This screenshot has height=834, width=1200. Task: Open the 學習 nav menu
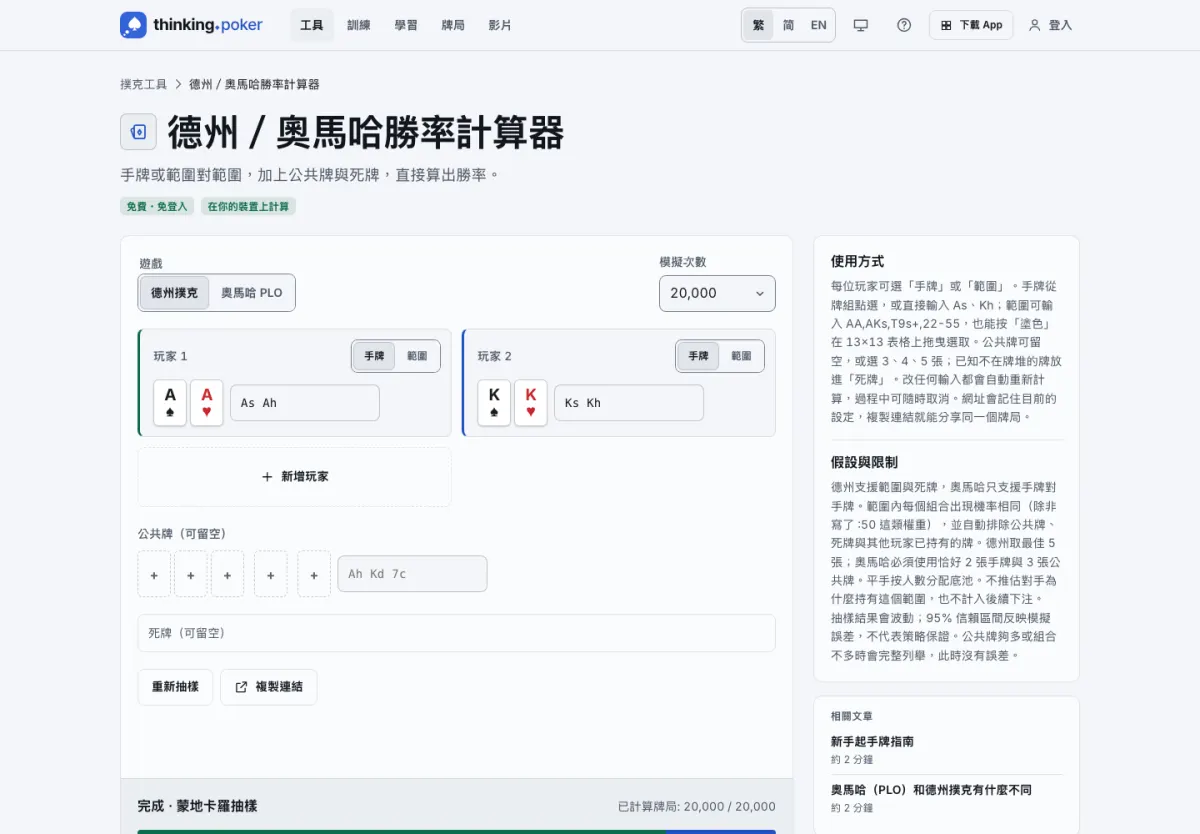click(x=406, y=25)
